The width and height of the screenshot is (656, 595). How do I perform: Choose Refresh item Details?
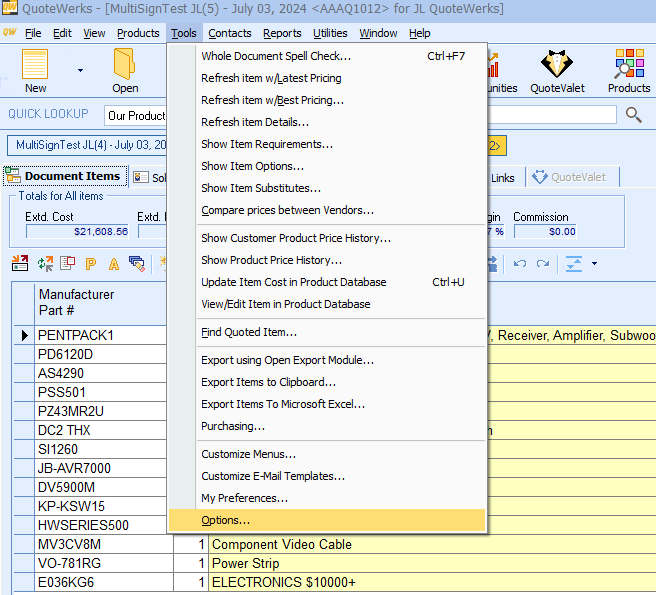(327, 122)
